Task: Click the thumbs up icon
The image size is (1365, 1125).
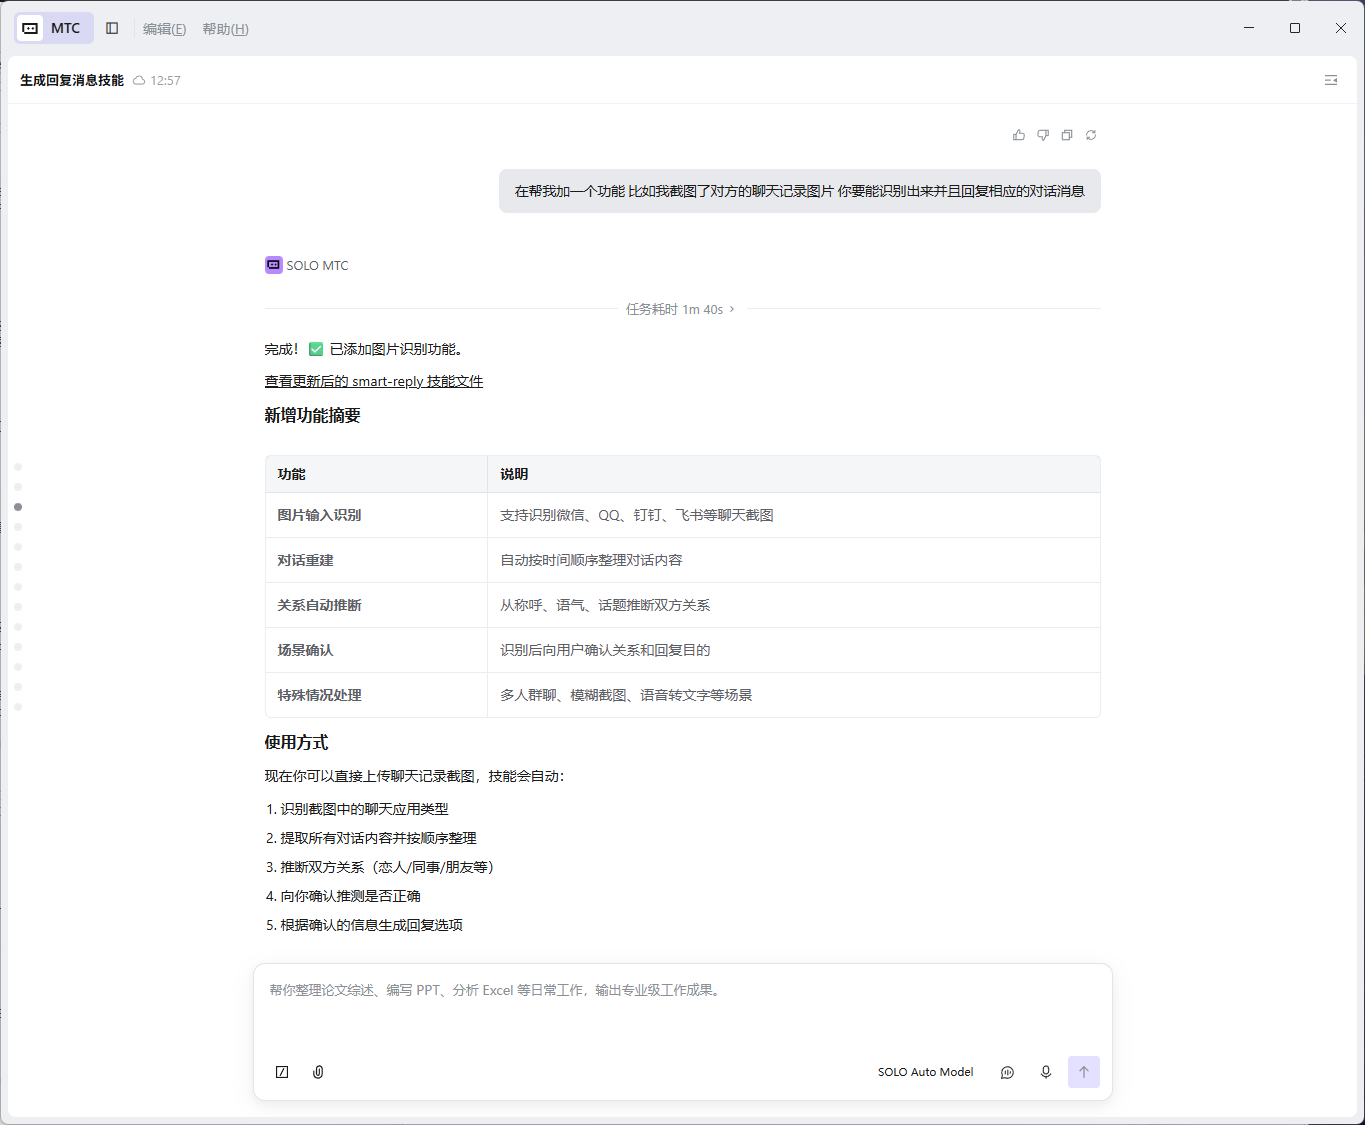Action: pos(1019,135)
